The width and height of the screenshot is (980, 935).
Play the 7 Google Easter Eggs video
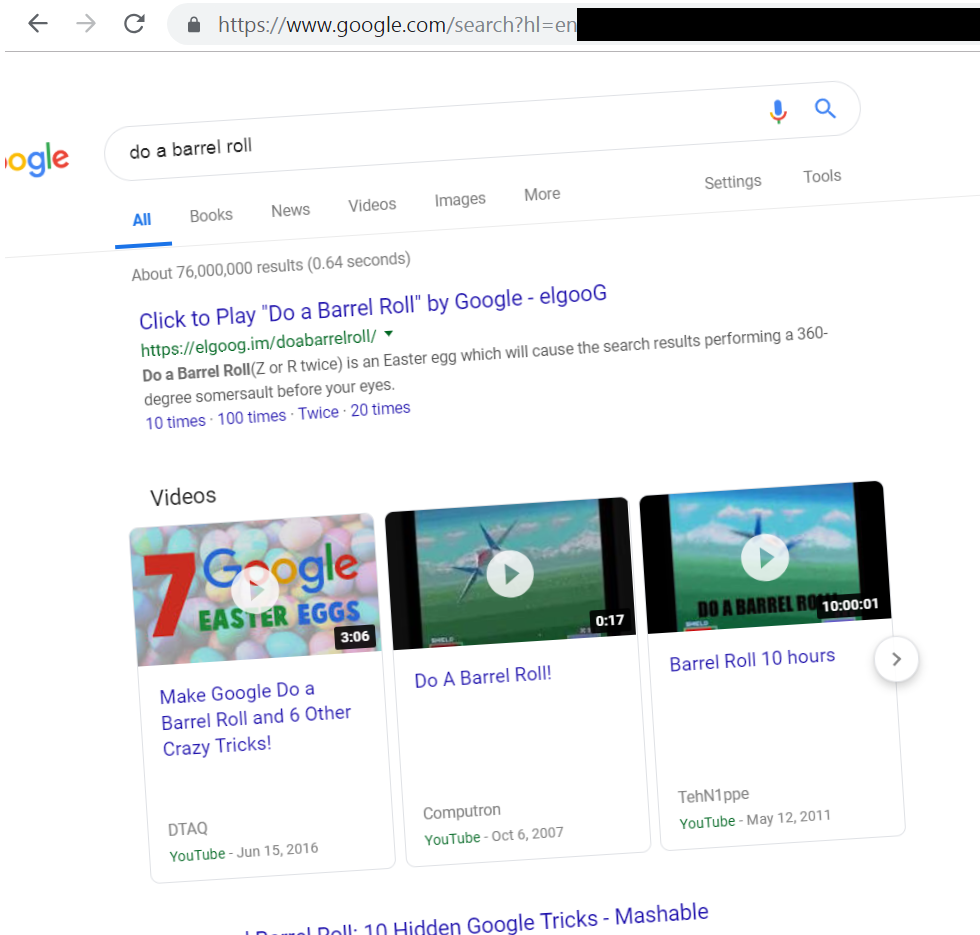click(256, 590)
